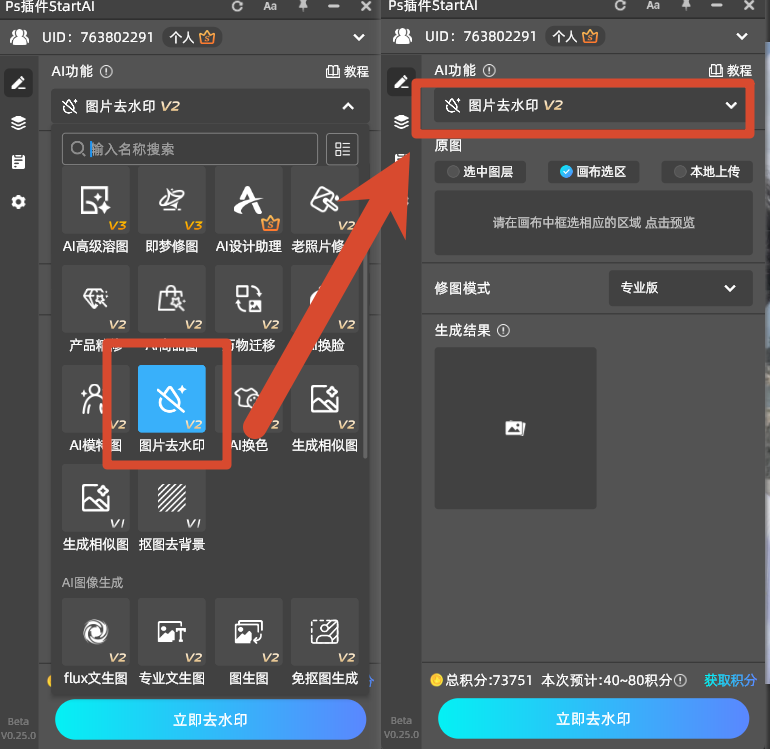
Task: Select the 本地上传 radio option
Action: pyautogui.click(x=707, y=172)
